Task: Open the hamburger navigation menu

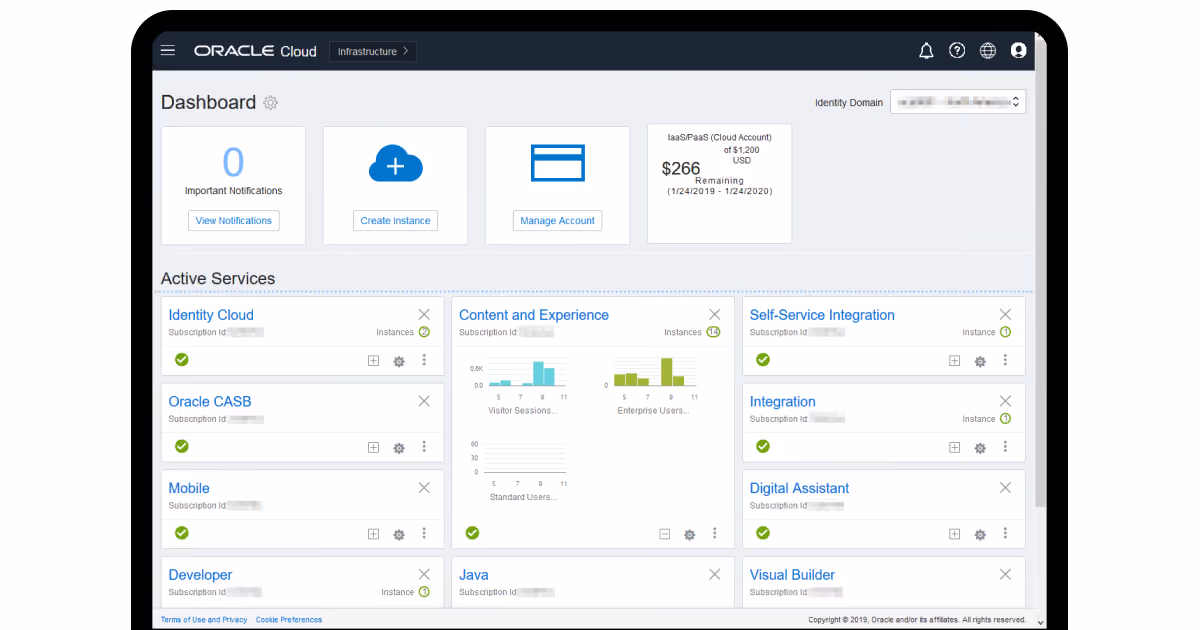Action: pos(168,51)
